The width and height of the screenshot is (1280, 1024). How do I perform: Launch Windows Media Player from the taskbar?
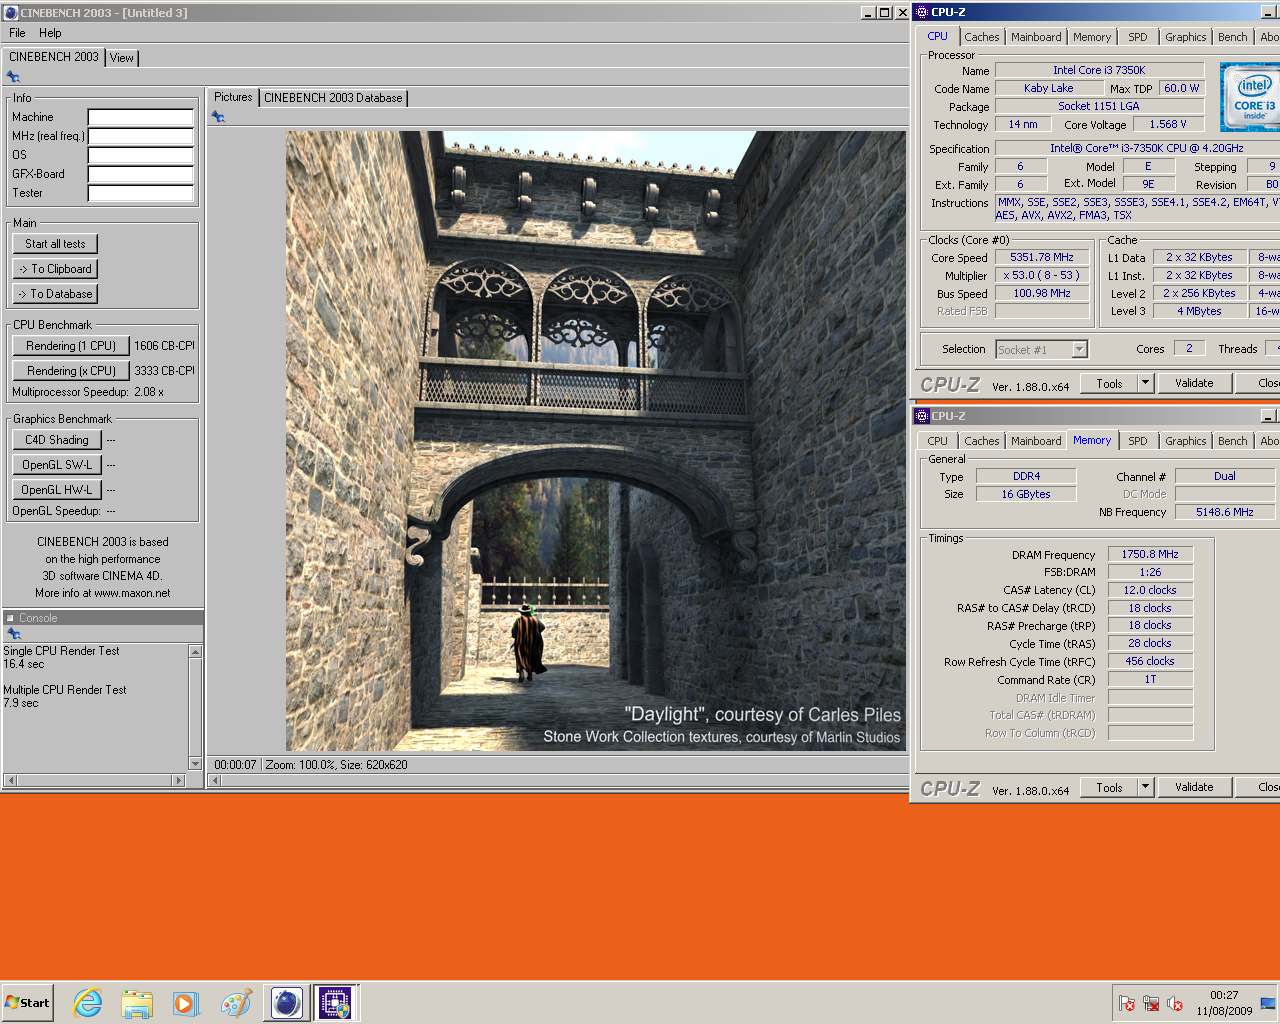(x=186, y=1003)
